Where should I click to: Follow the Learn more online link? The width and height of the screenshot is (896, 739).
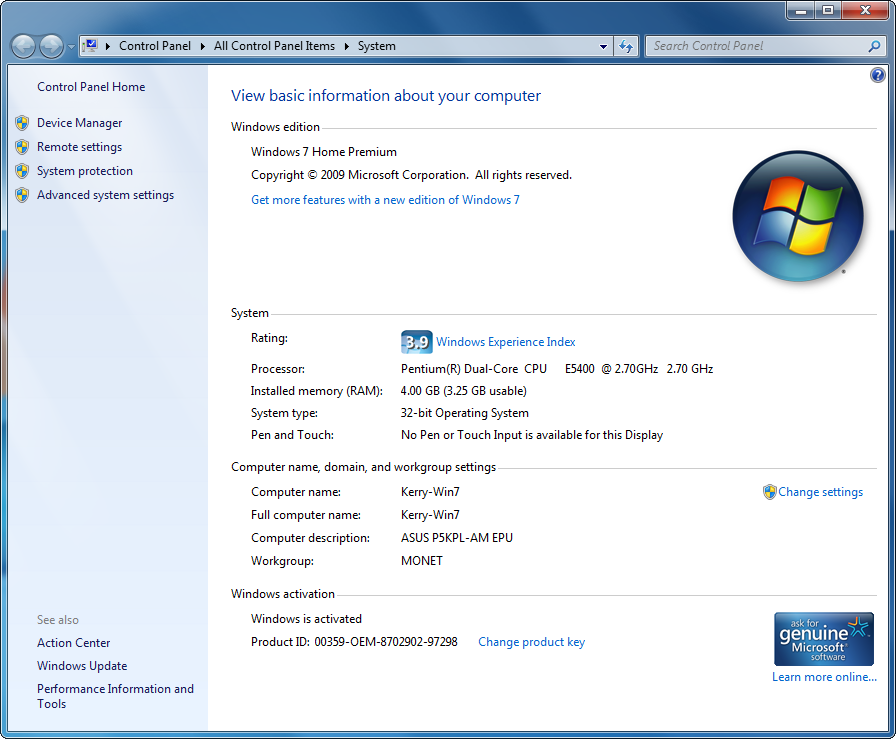point(824,677)
